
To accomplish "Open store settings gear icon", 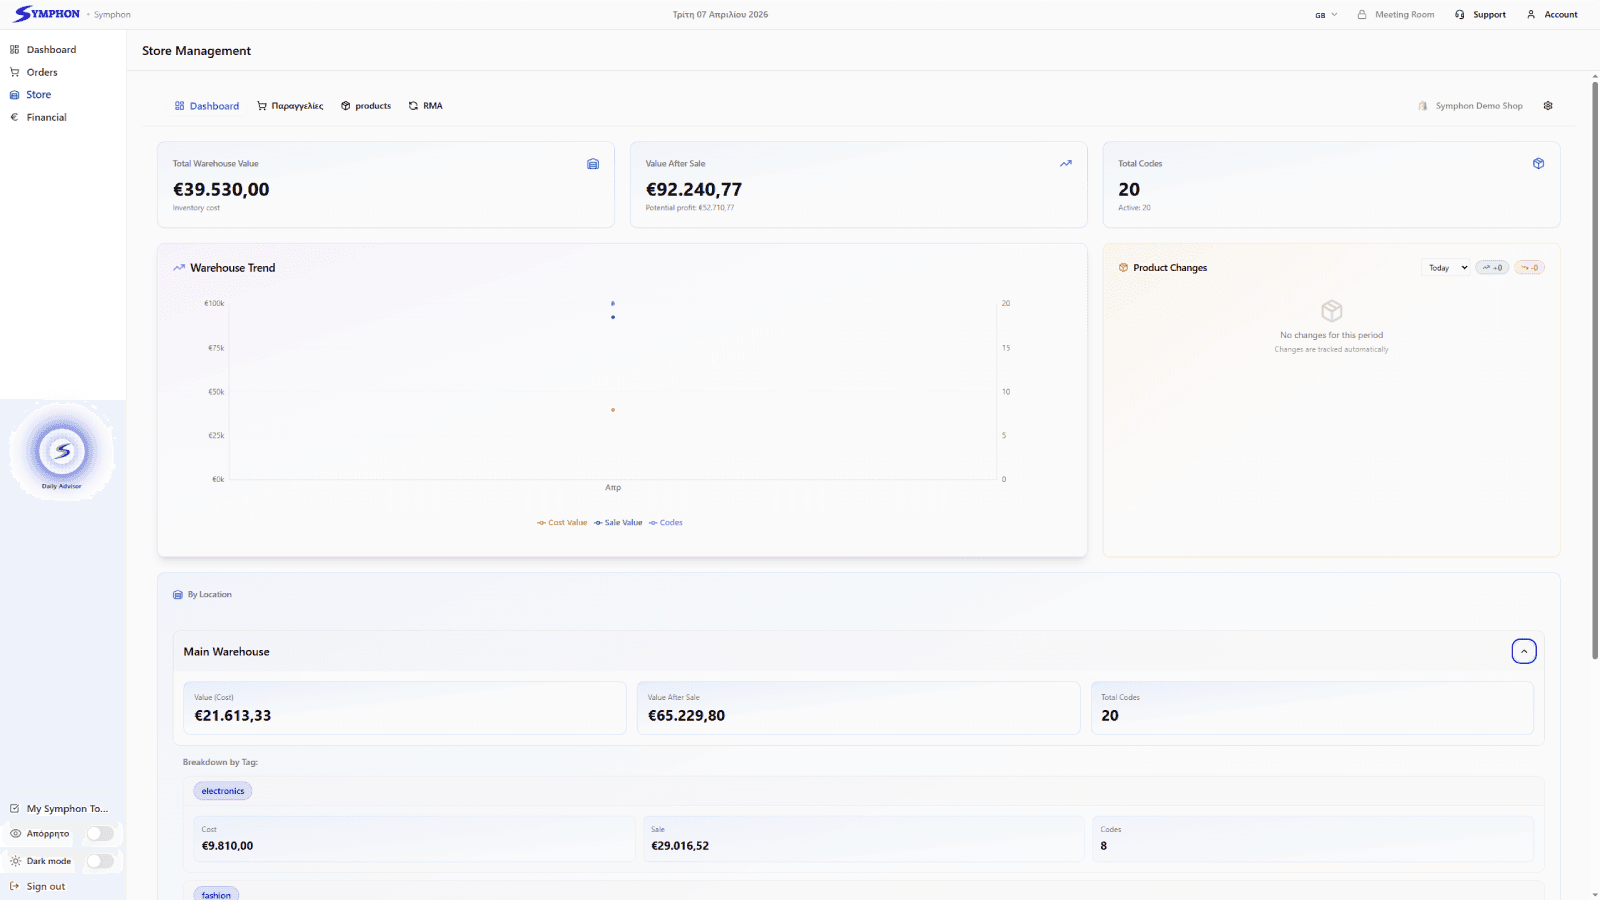I will pyautogui.click(x=1548, y=106).
